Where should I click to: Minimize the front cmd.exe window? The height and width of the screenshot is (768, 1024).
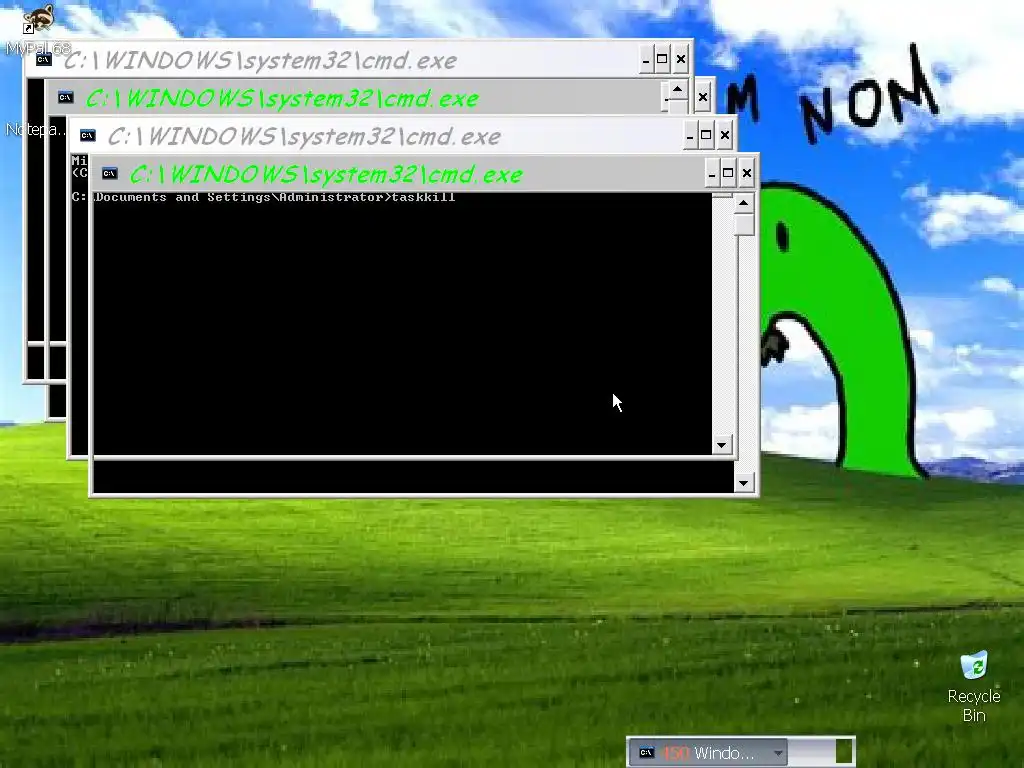point(712,174)
